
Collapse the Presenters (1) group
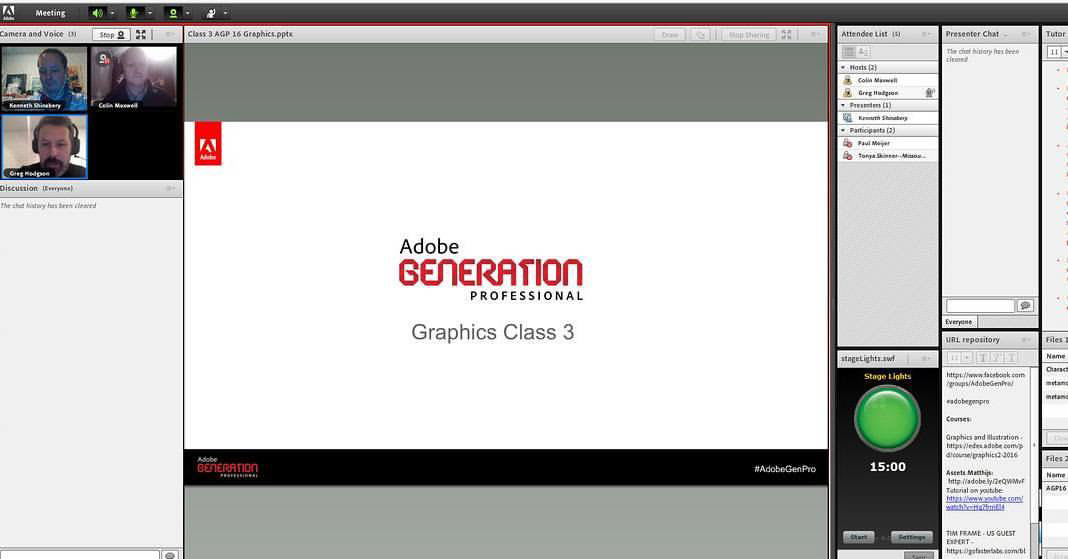click(843, 106)
